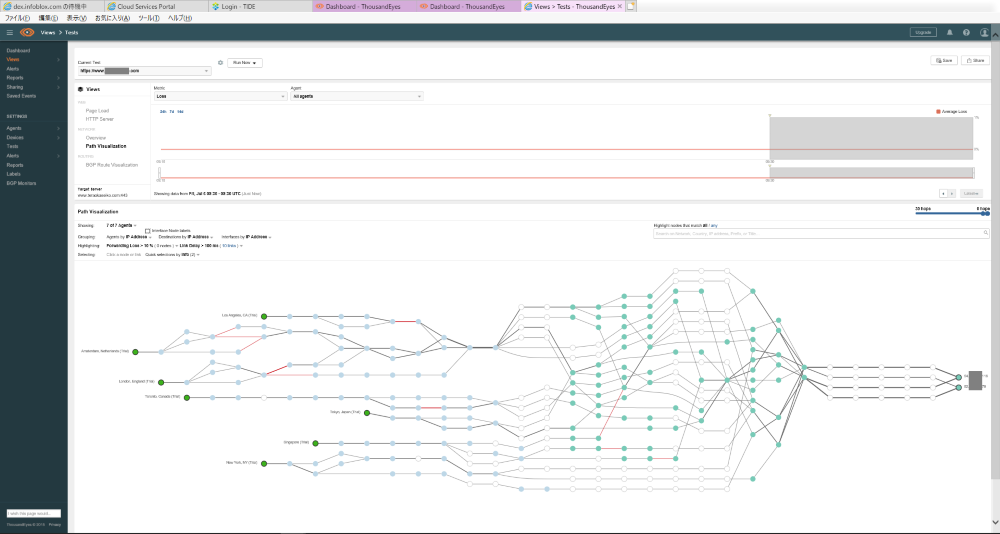Select the HTTP Server view

pos(99,119)
